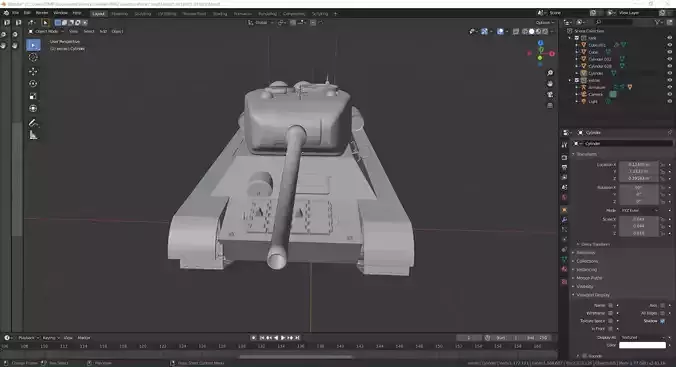Viewport: 676px width, 367px height.
Task: Open the Texture properties checker tab
Action: pyautogui.click(x=564, y=282)
